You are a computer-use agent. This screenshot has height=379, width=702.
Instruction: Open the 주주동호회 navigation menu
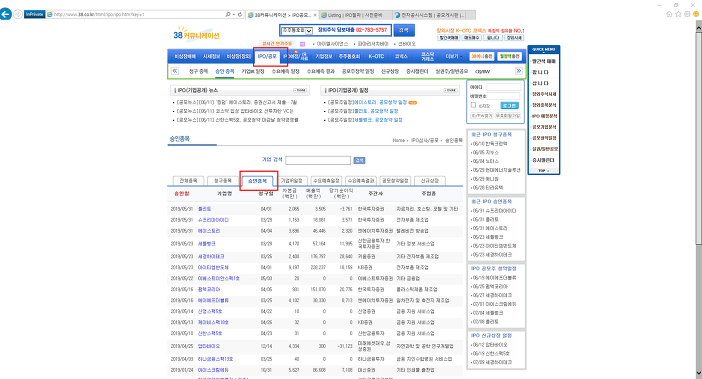coord(349,56)
